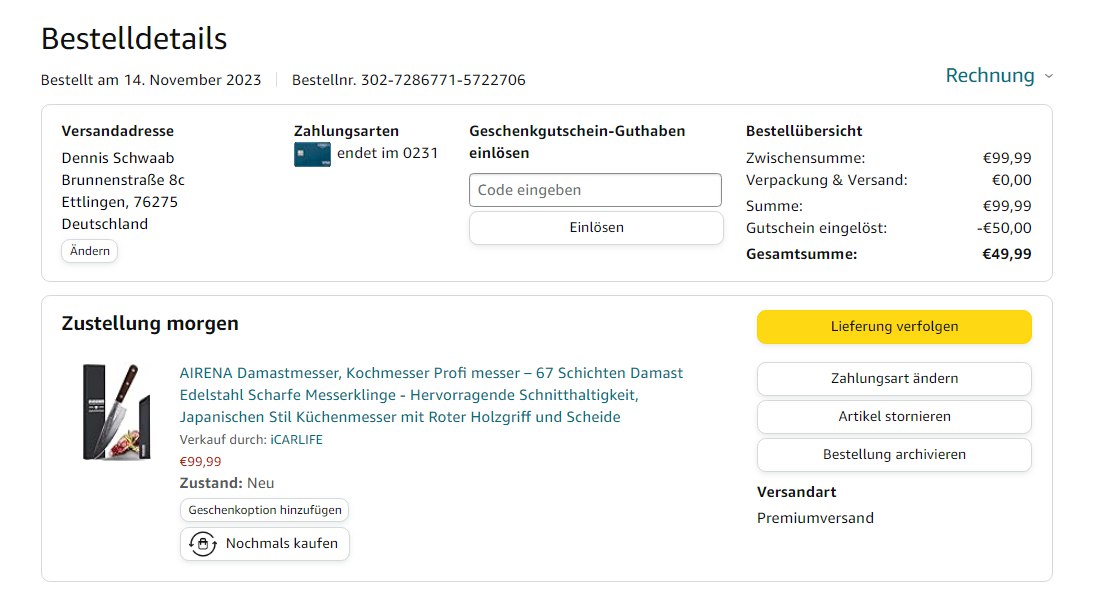
Task: Track delivery with Lieferung verfolgen
Action: pos(894,327)
